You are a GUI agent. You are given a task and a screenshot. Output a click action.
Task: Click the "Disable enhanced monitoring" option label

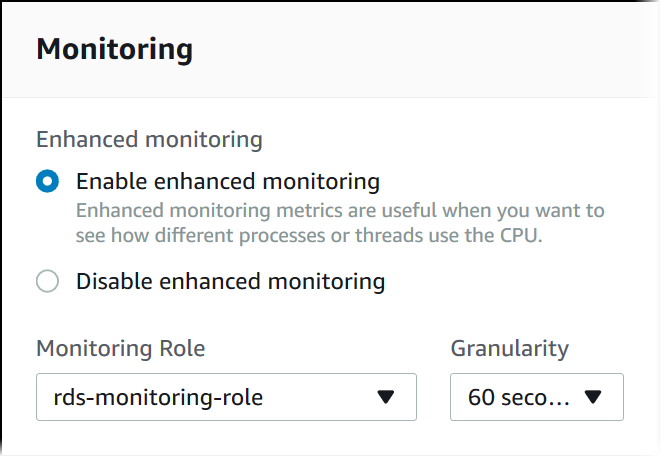(x=230, y=282)
